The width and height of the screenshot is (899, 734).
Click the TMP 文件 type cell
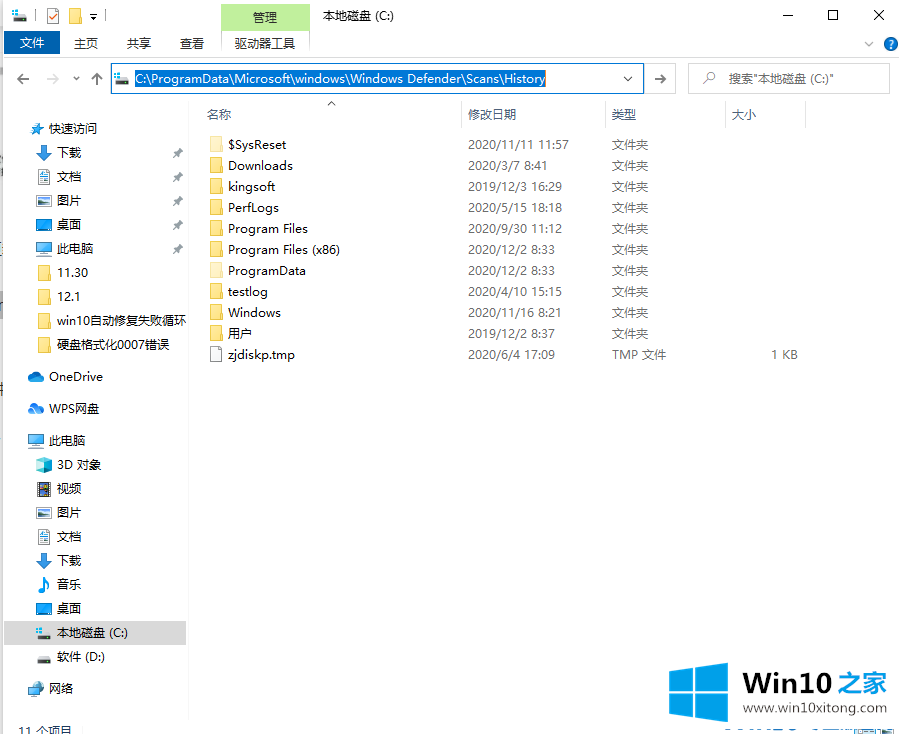click(x=638, y=355)
